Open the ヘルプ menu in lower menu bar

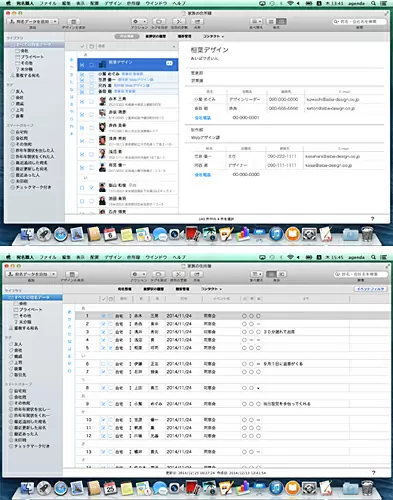click(179, 257)
